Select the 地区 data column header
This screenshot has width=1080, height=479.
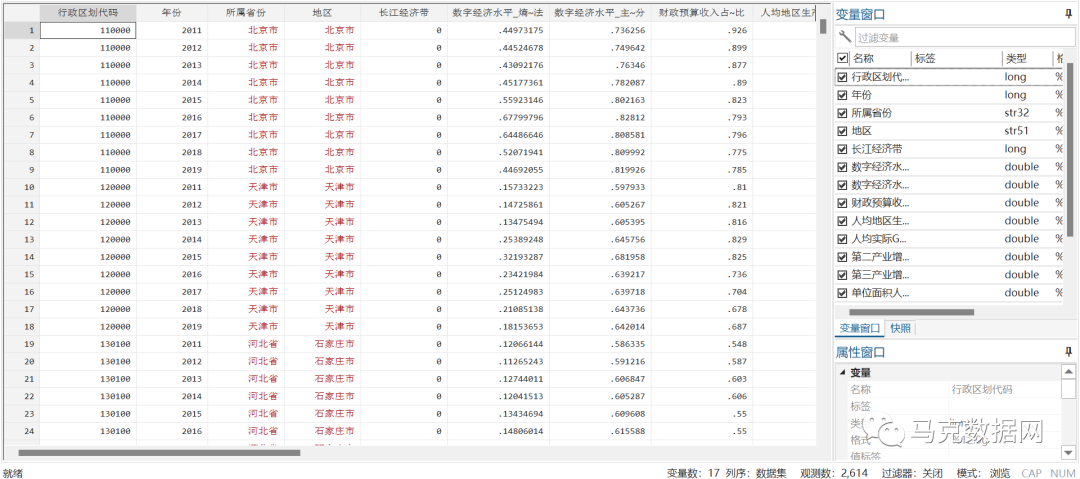point(322,12)
